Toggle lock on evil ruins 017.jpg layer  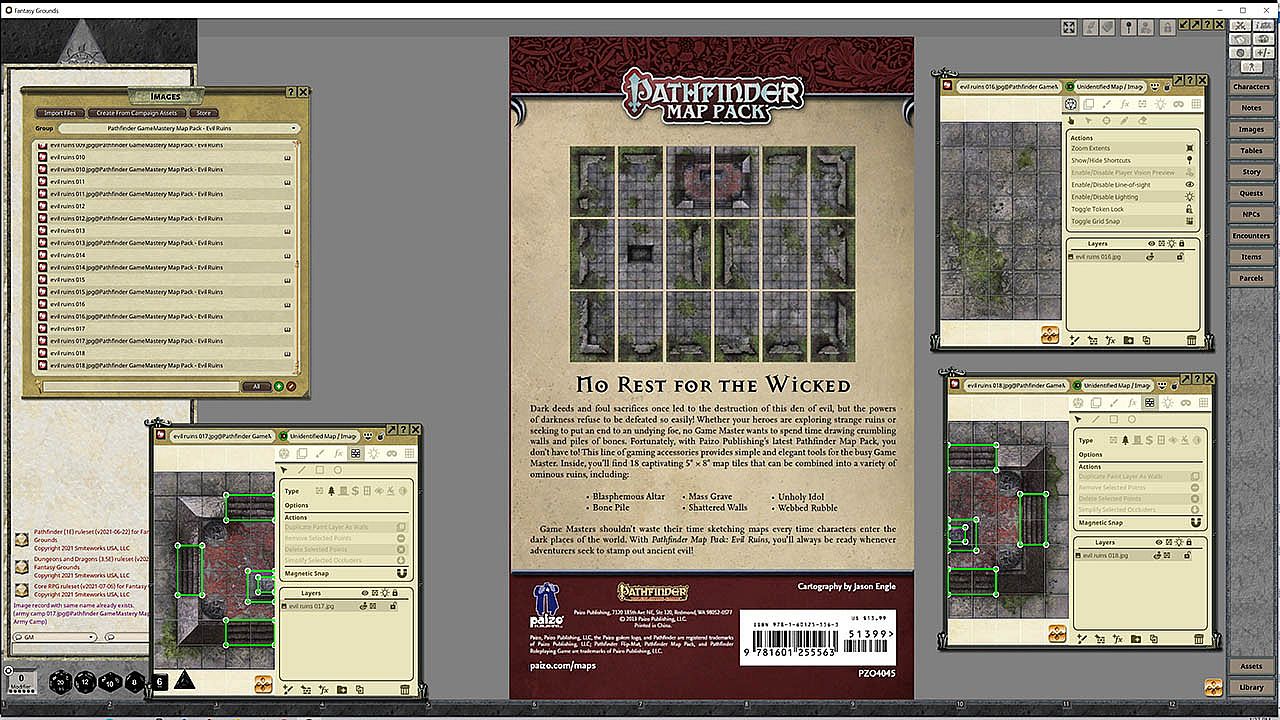(x=394, y=606)
